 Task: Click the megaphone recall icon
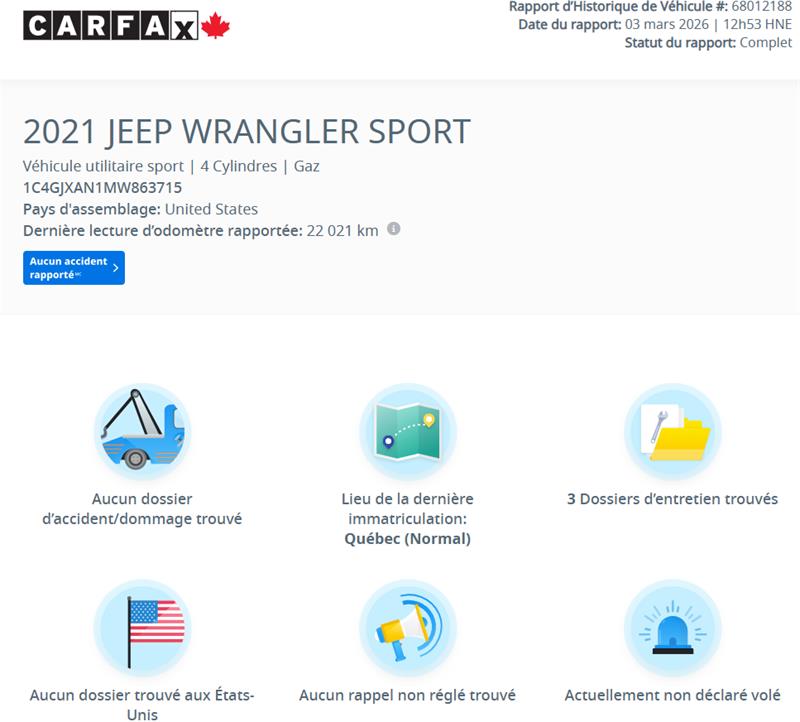[408, 628]
